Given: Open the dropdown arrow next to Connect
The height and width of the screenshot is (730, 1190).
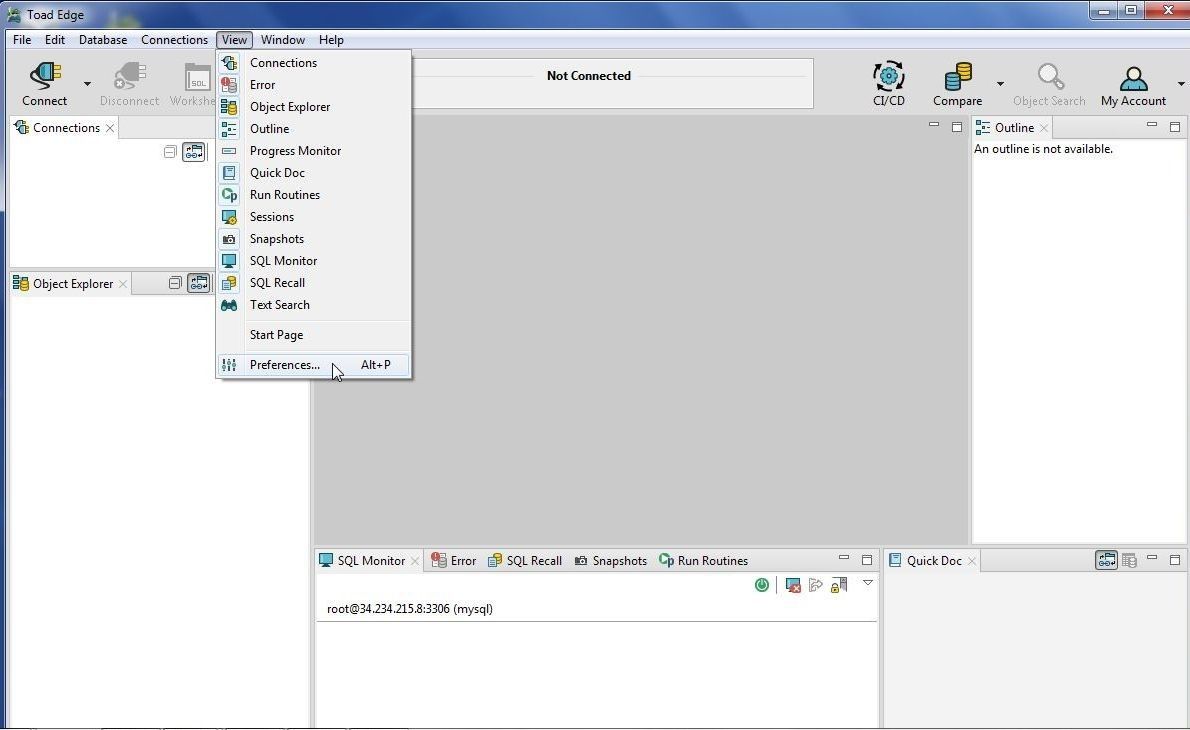Looking at the screenshot, I should pyautogui.click(x=87, y=84).
